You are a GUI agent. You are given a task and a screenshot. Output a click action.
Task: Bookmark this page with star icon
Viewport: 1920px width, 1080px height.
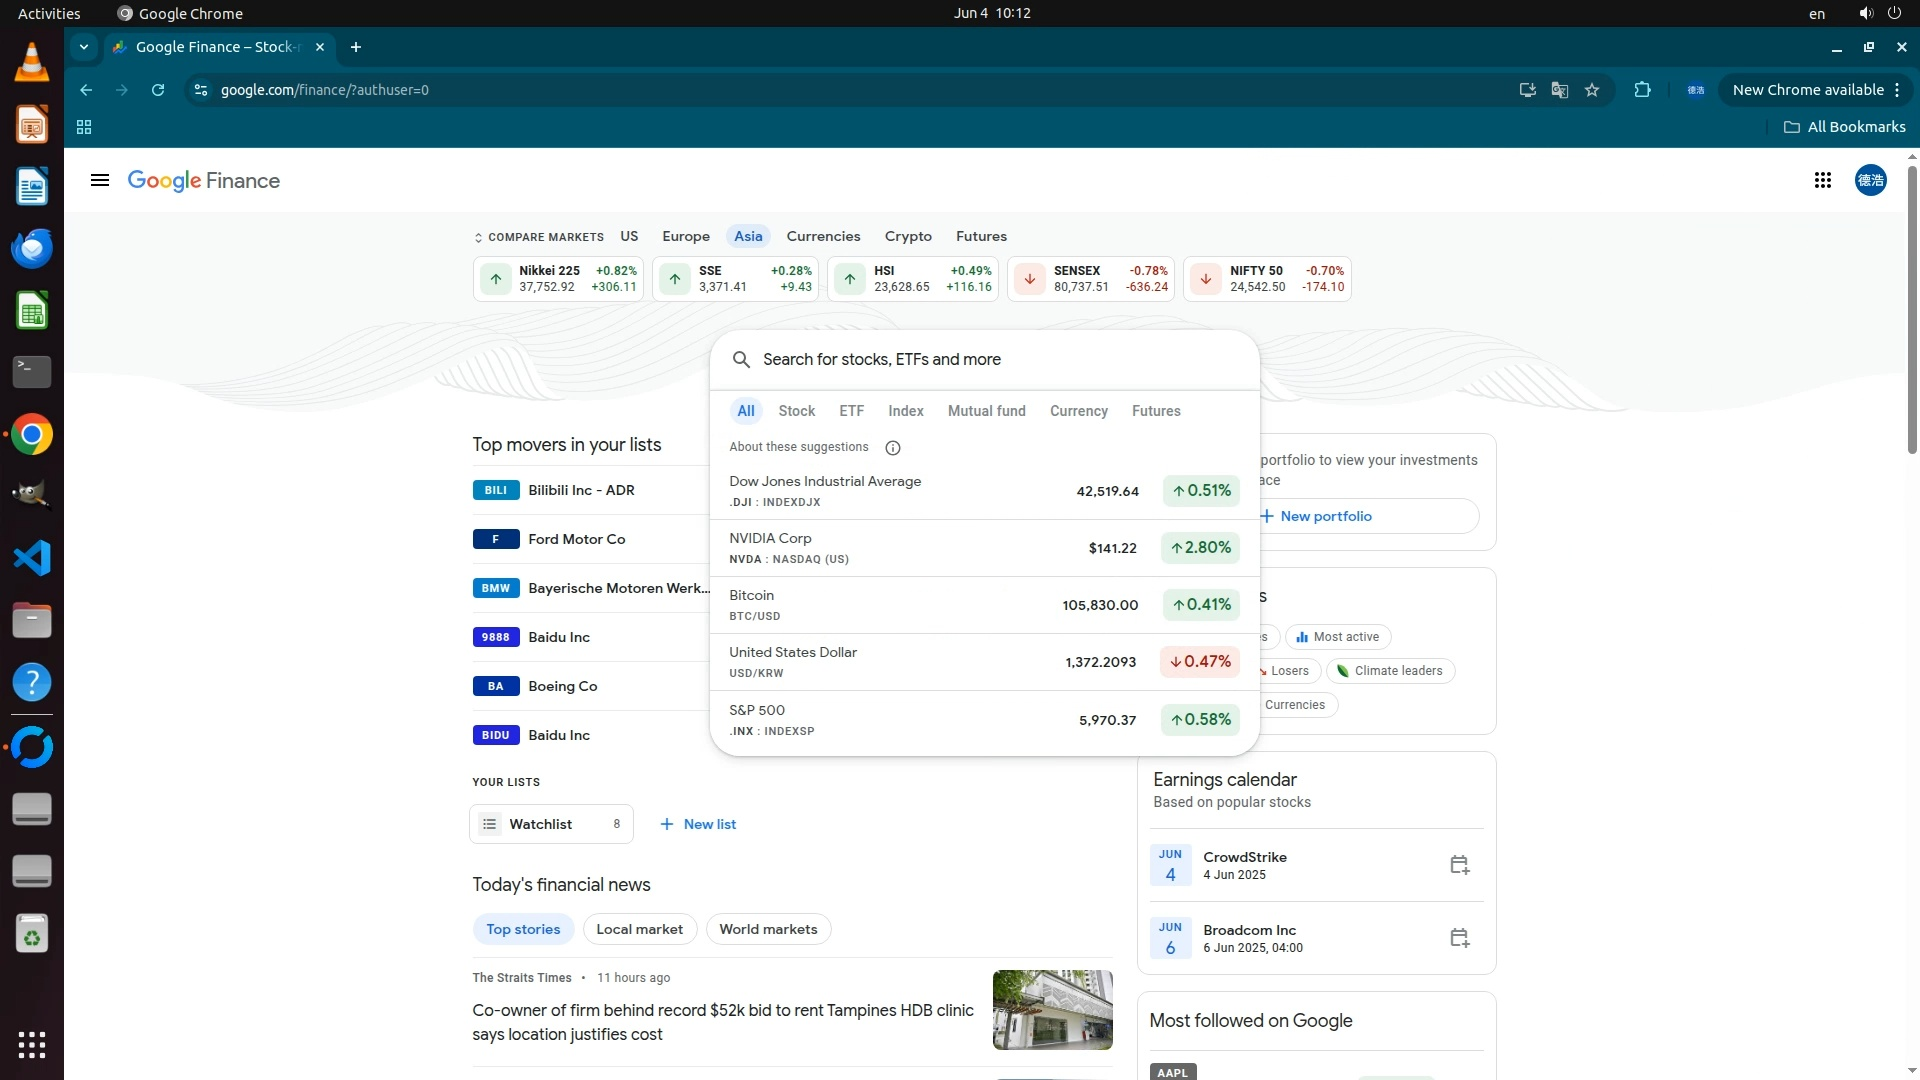coord(1592,90)
